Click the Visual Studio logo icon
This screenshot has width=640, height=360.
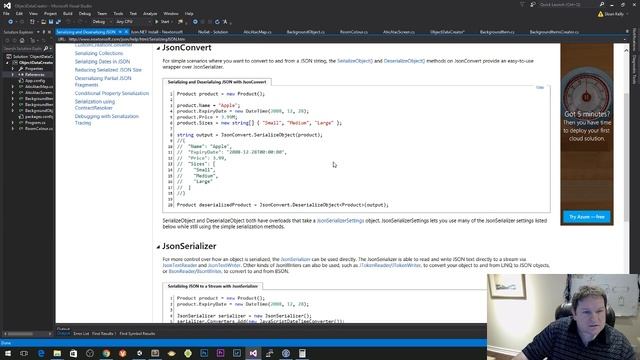[x=7, y=5]
